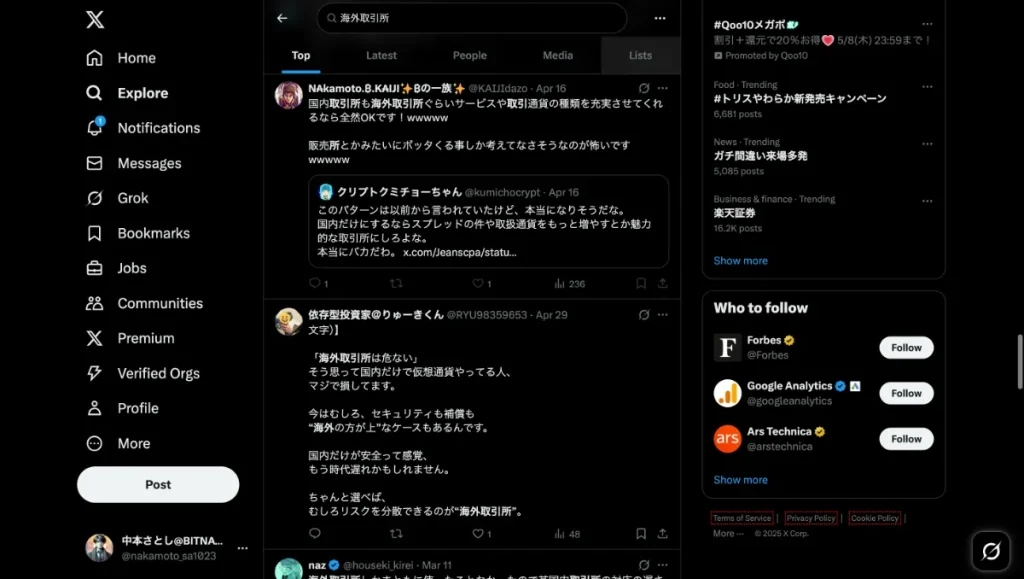Click the page vertical scrollbar
The width and height of the screenshot is (1024, 579).
(1019, 362)
